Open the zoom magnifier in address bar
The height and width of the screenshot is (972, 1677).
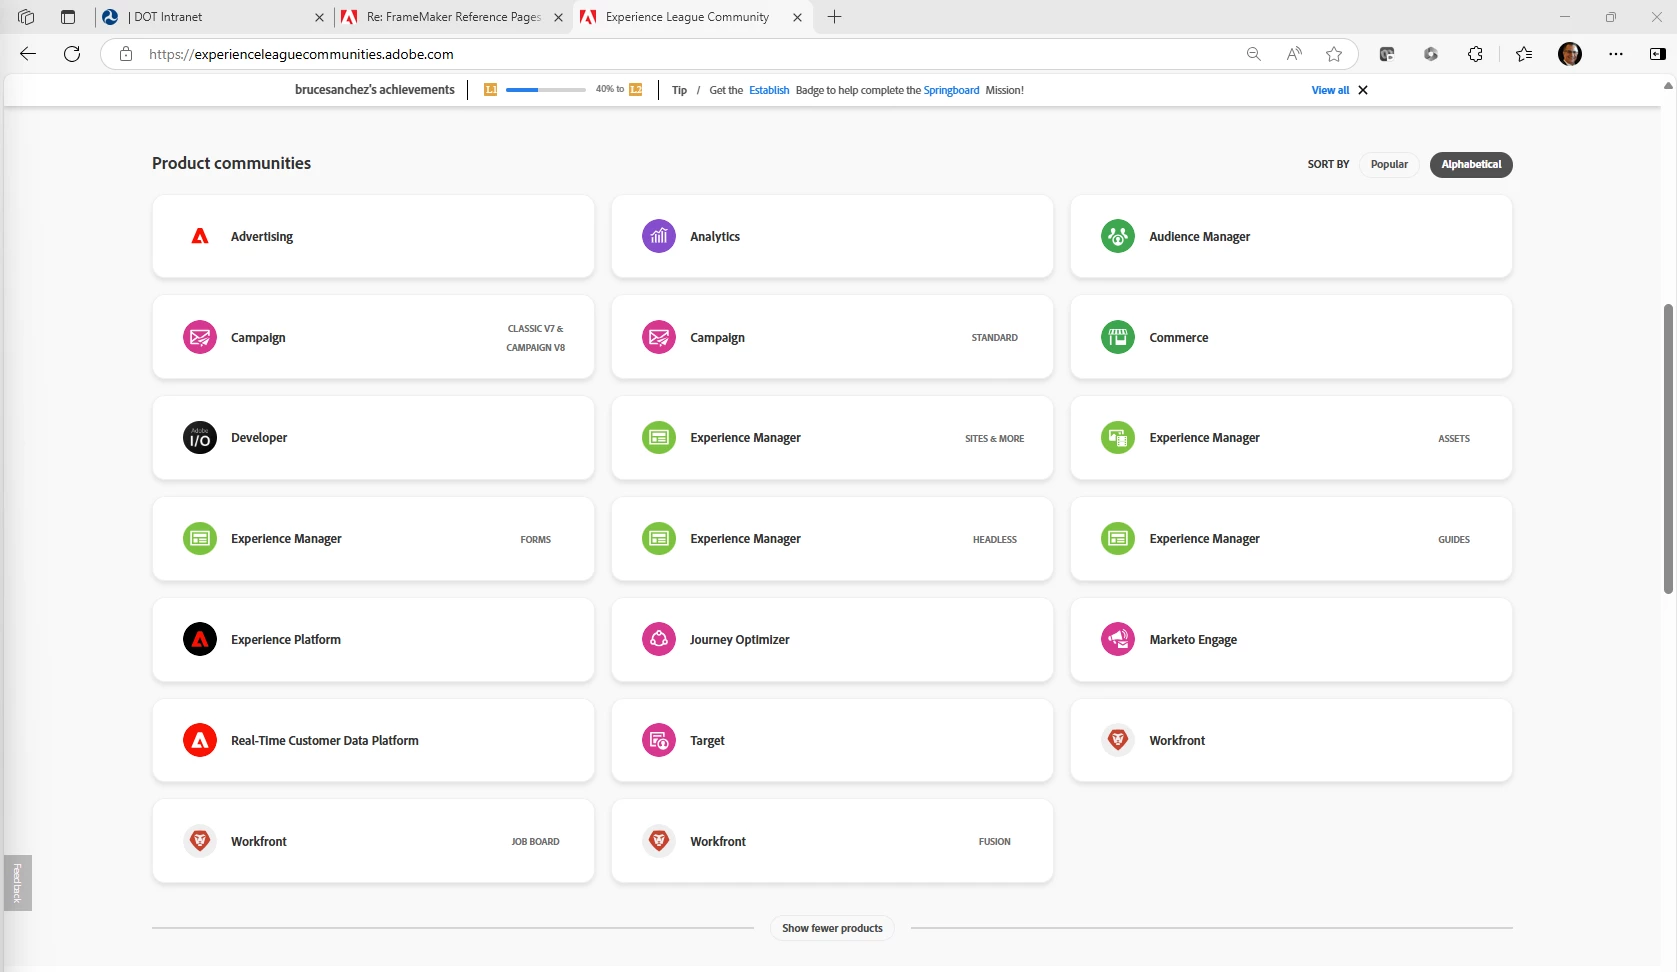(x=1253, y=54)
